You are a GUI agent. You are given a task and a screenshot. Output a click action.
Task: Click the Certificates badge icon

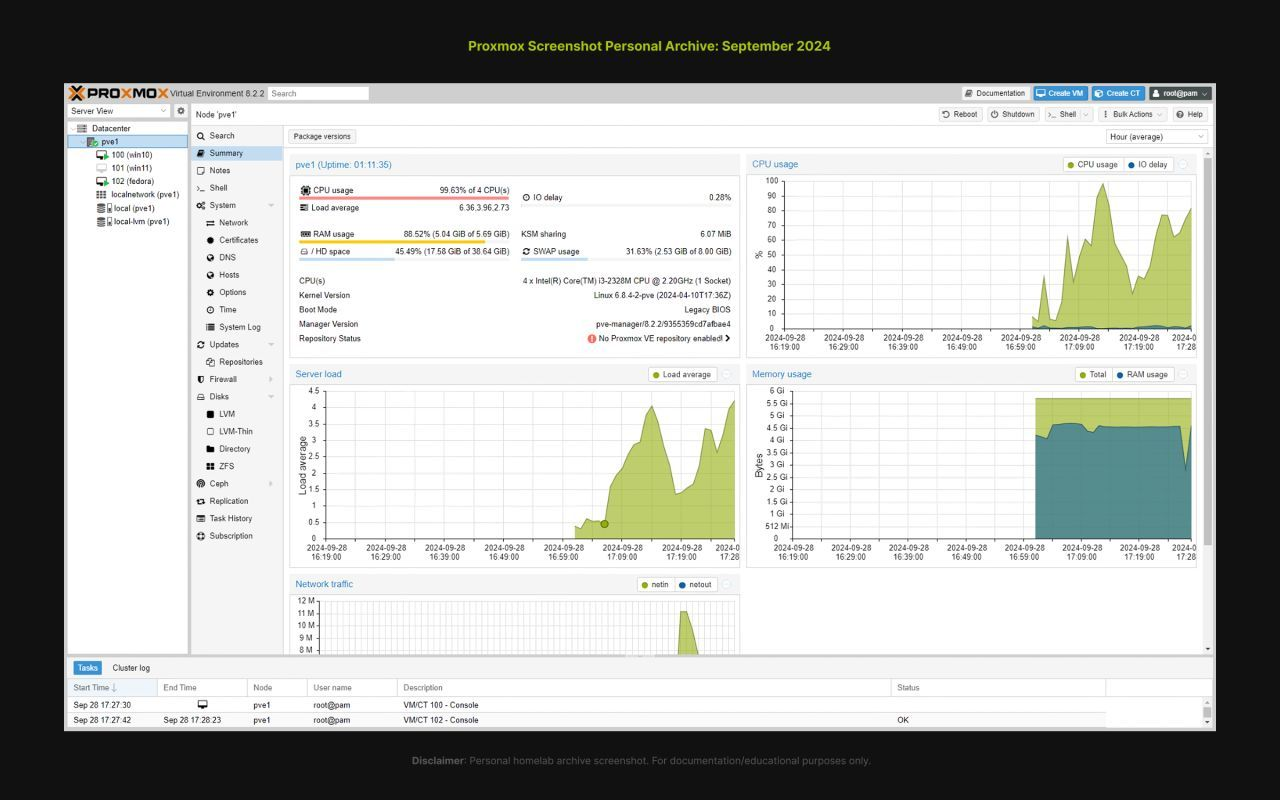210,240
